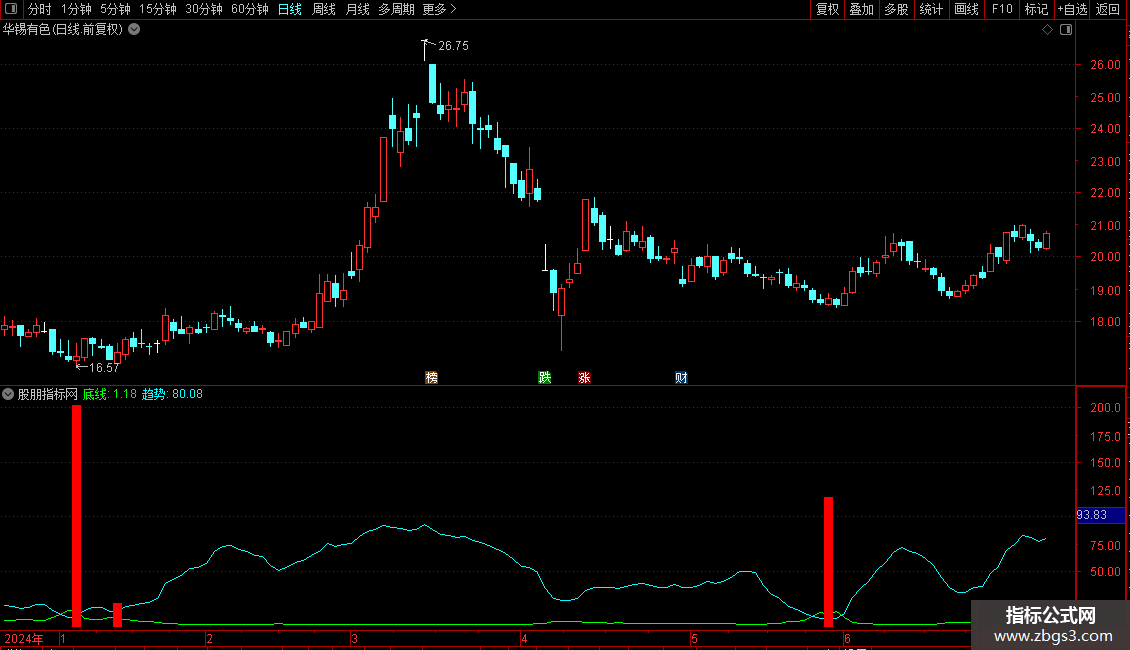This screenshot has height=650, width=1130.
Task: Click the 叠加 overlay button
Action: [861, 9]
